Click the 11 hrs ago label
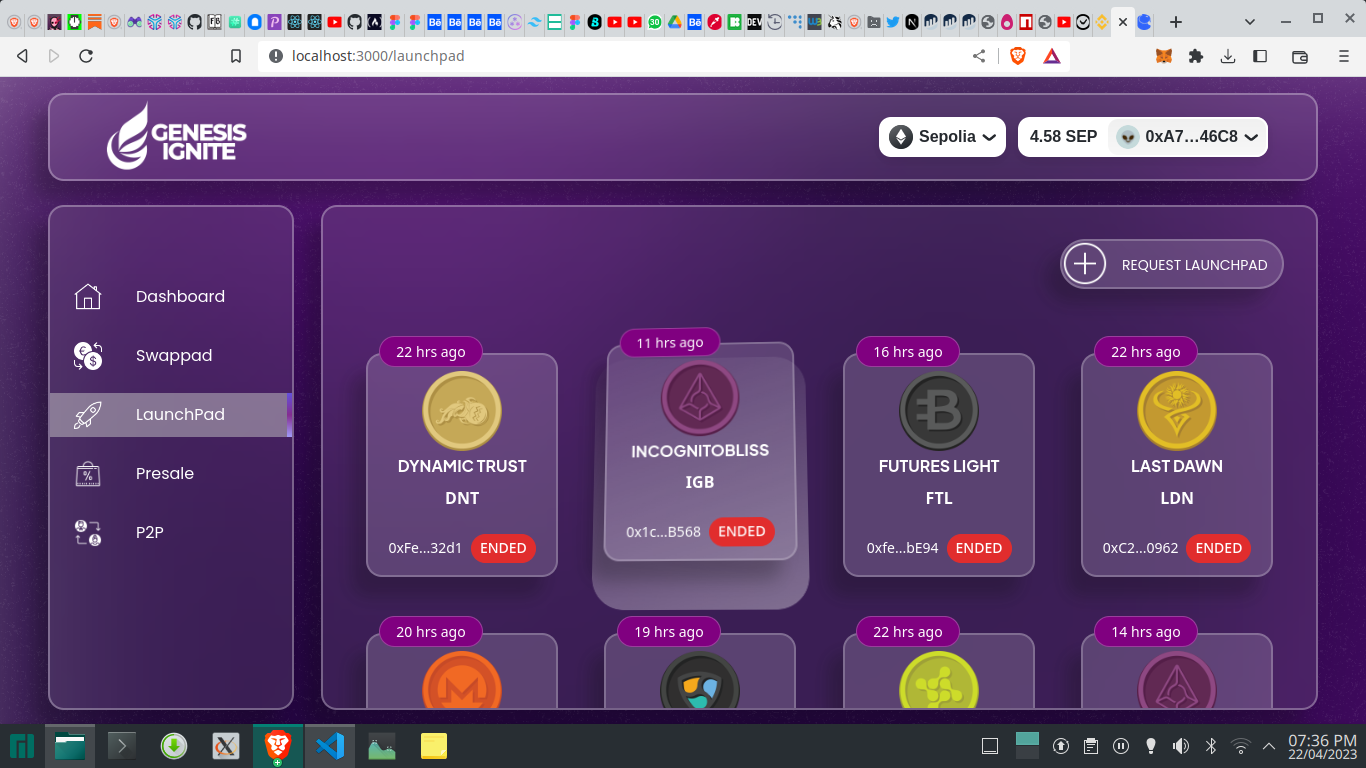1366x768 pixels. [x=670, y=343]
